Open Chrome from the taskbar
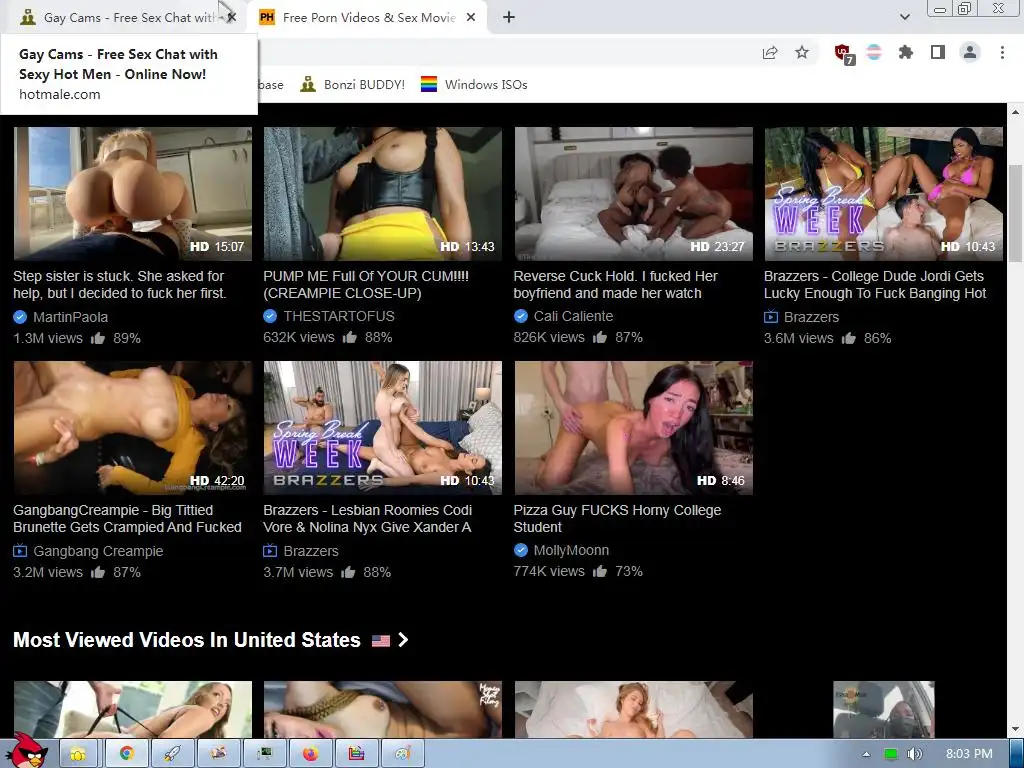The image size is (1024, 768). [x=127, y=754]
